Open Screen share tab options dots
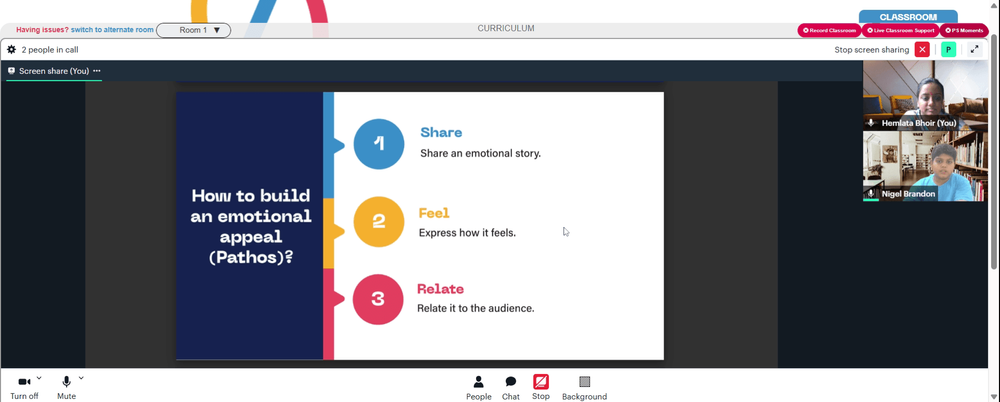Image resolution: width=1000 pixels, height=402 pixels. click(97, 71)
